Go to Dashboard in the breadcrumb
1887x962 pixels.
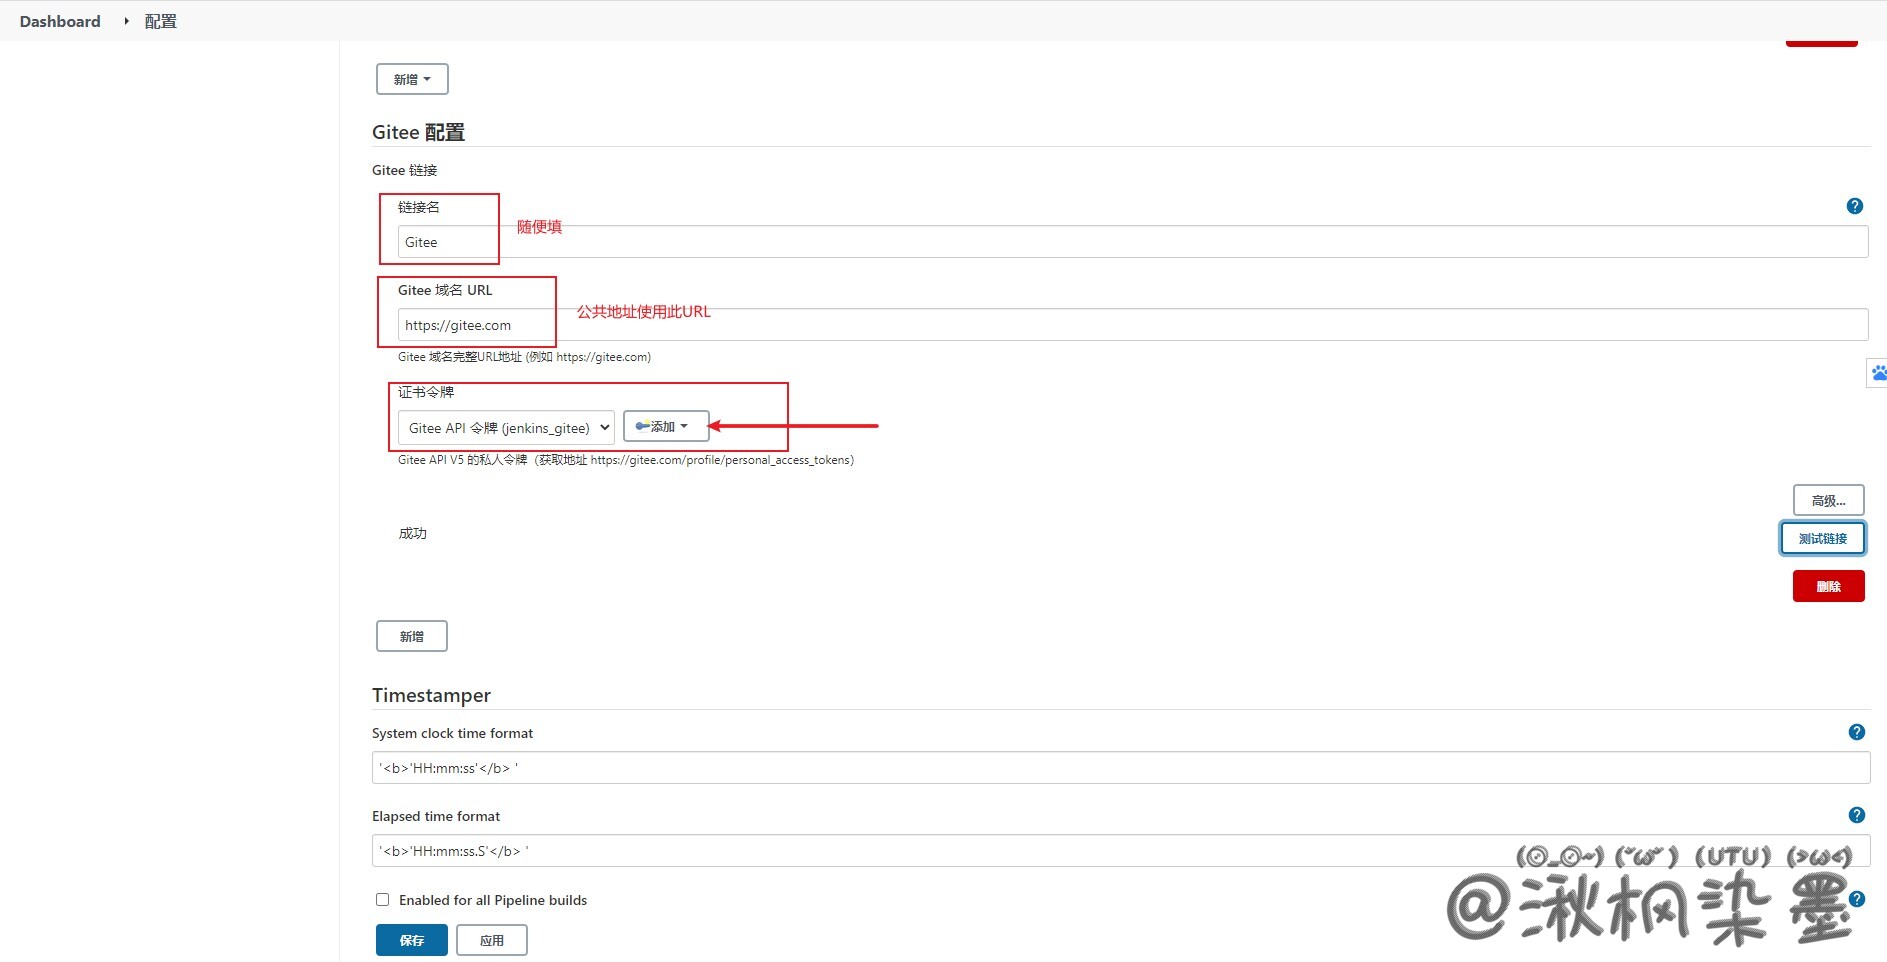pos(60,21)
